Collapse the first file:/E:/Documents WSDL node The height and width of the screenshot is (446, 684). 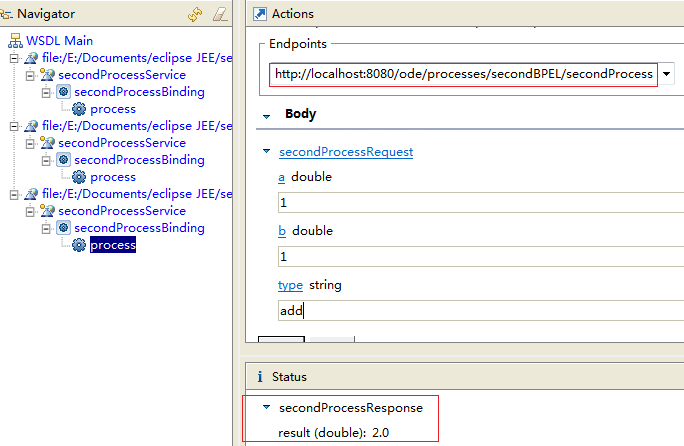pos(14,58)
